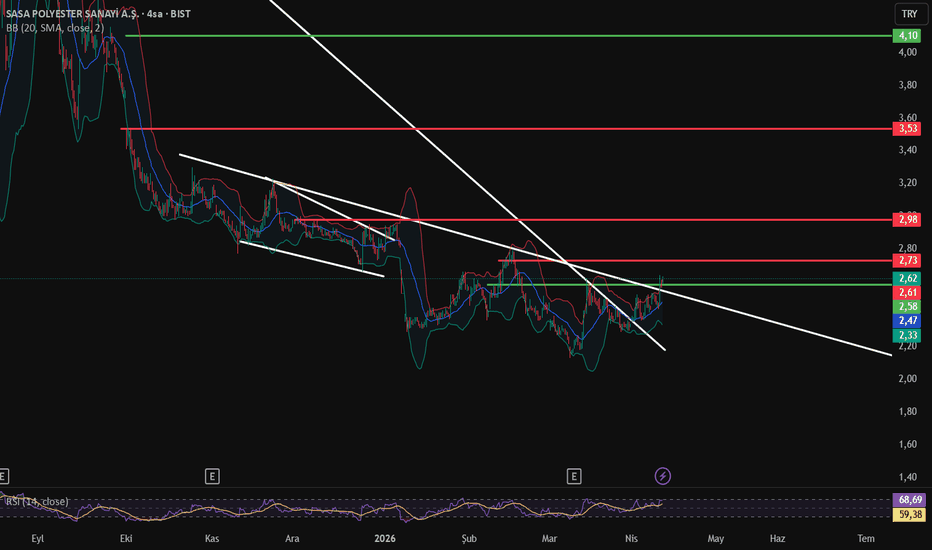Screen dimensions: 932x550
Task: Click the Şub month label on the time axis
Action: pyautogui.click(x=469, y=539)
